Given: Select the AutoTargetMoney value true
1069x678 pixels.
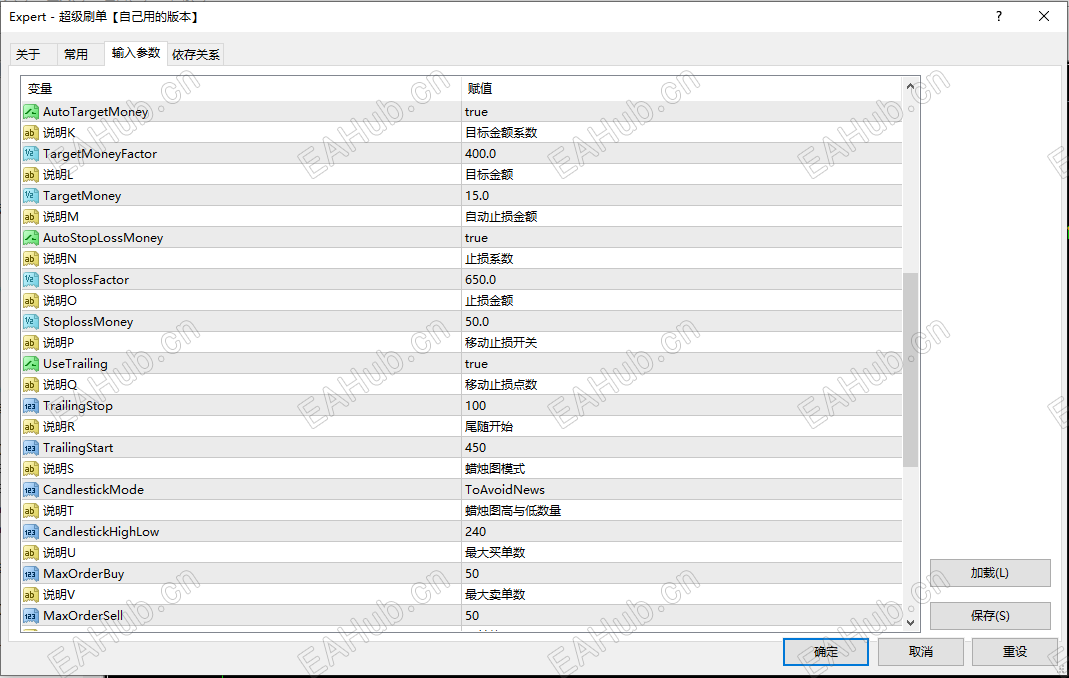Looking at the screenshot, I should pyautogui.click(x=682, y=112).
